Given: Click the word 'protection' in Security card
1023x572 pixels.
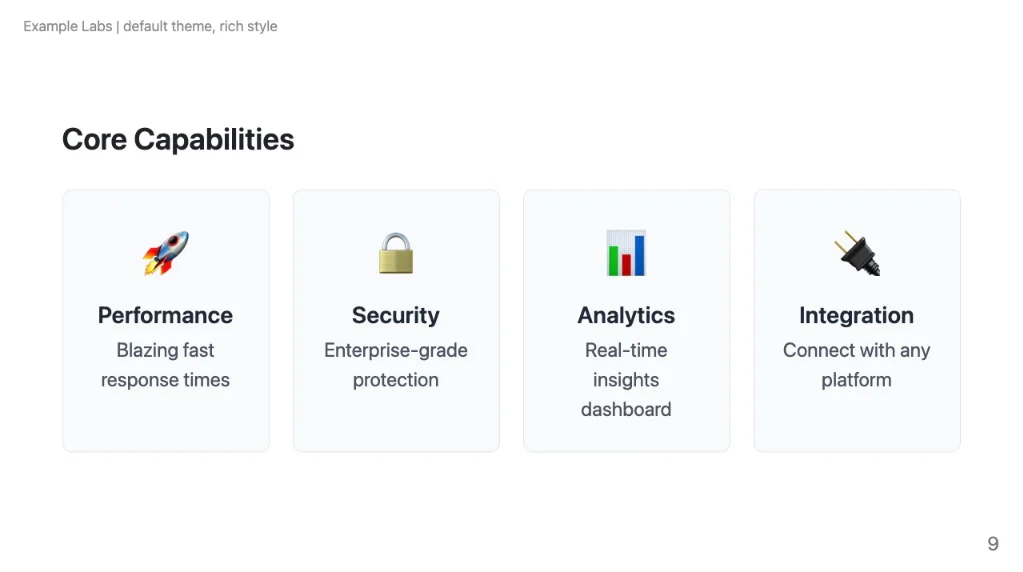Looking at the screenshot, I should click(x=396, y=380).
